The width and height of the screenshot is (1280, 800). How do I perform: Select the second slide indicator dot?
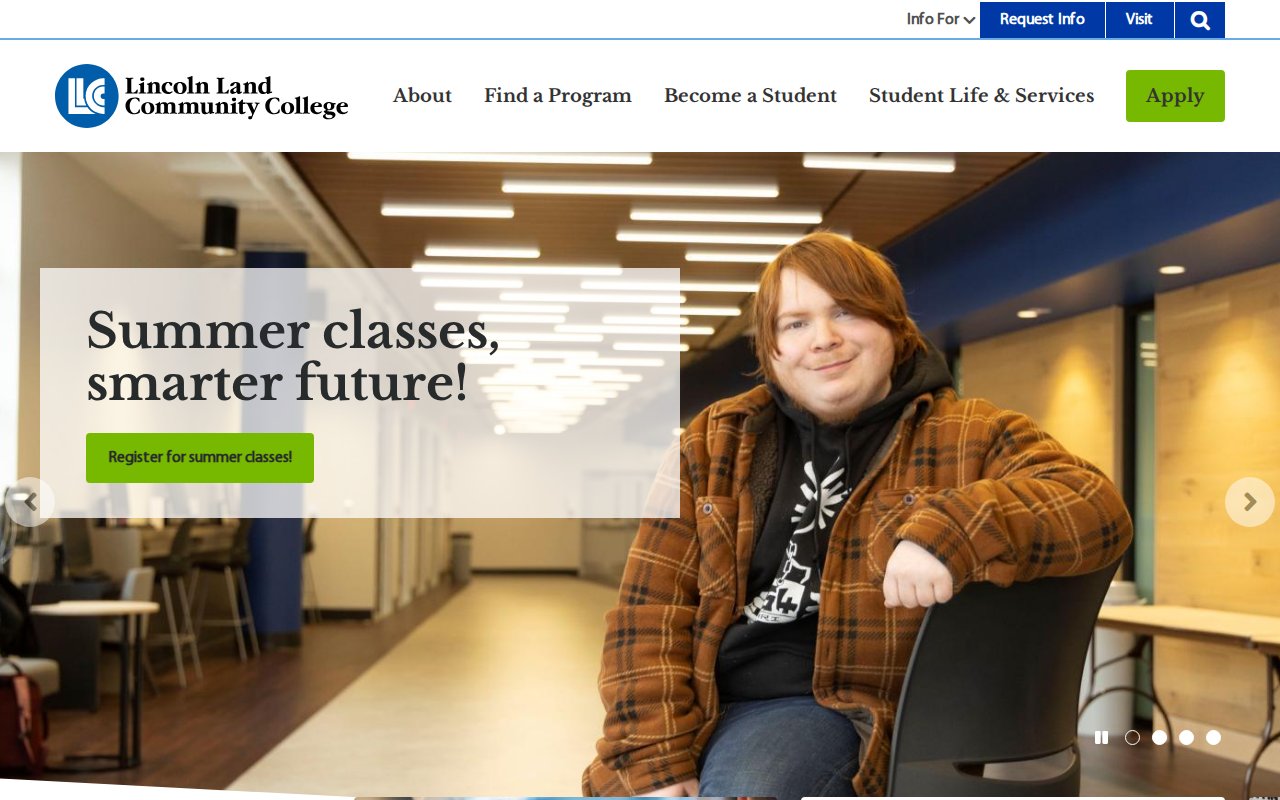pos(1159,737)
